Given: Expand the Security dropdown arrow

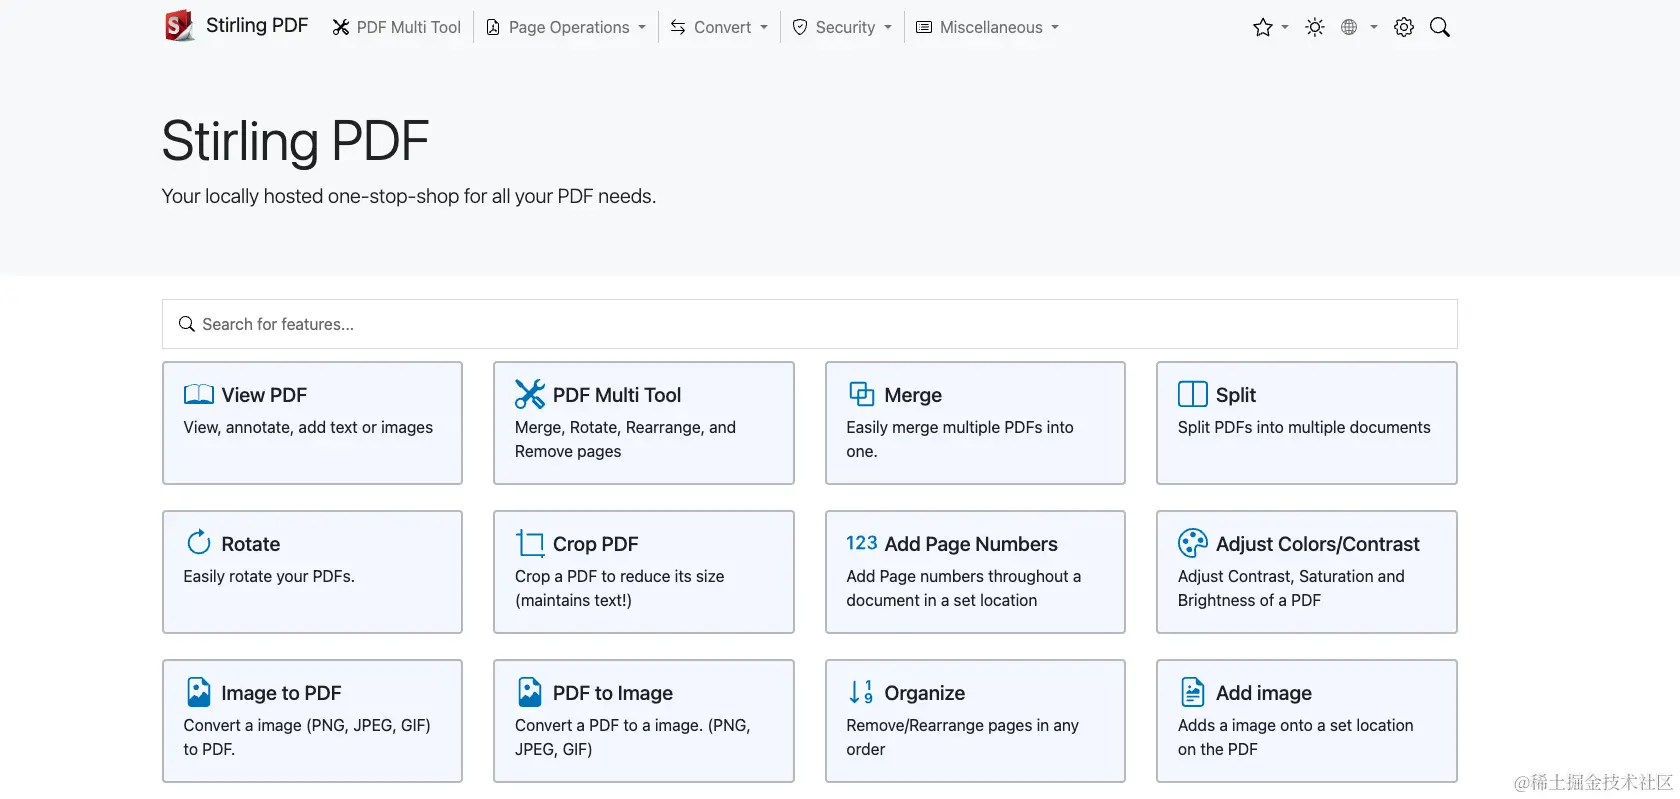Looking at the screenshot, I should click(888, 28).
